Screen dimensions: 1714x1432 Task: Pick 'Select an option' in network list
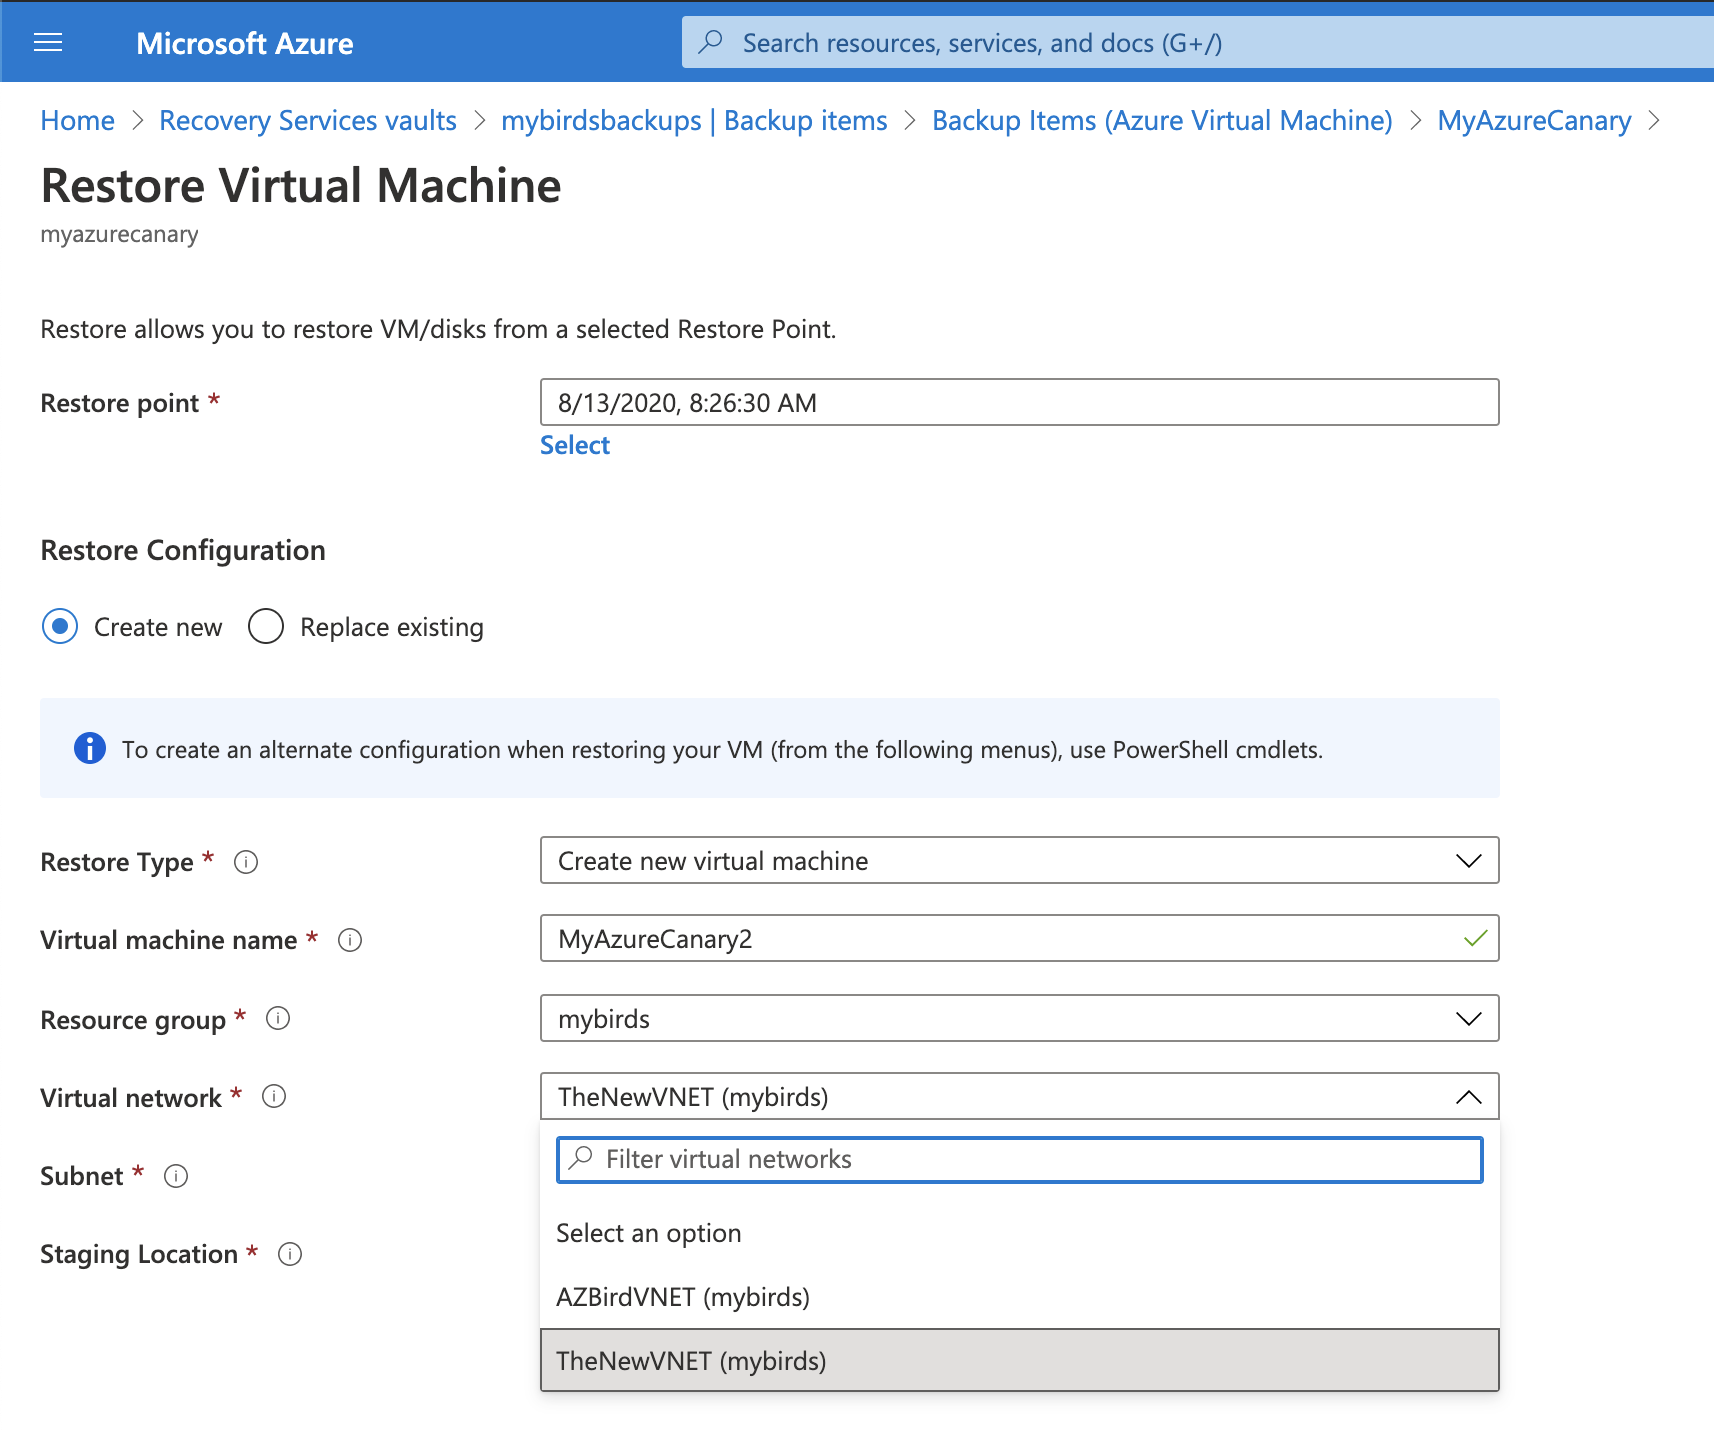coord(1019,1233)
